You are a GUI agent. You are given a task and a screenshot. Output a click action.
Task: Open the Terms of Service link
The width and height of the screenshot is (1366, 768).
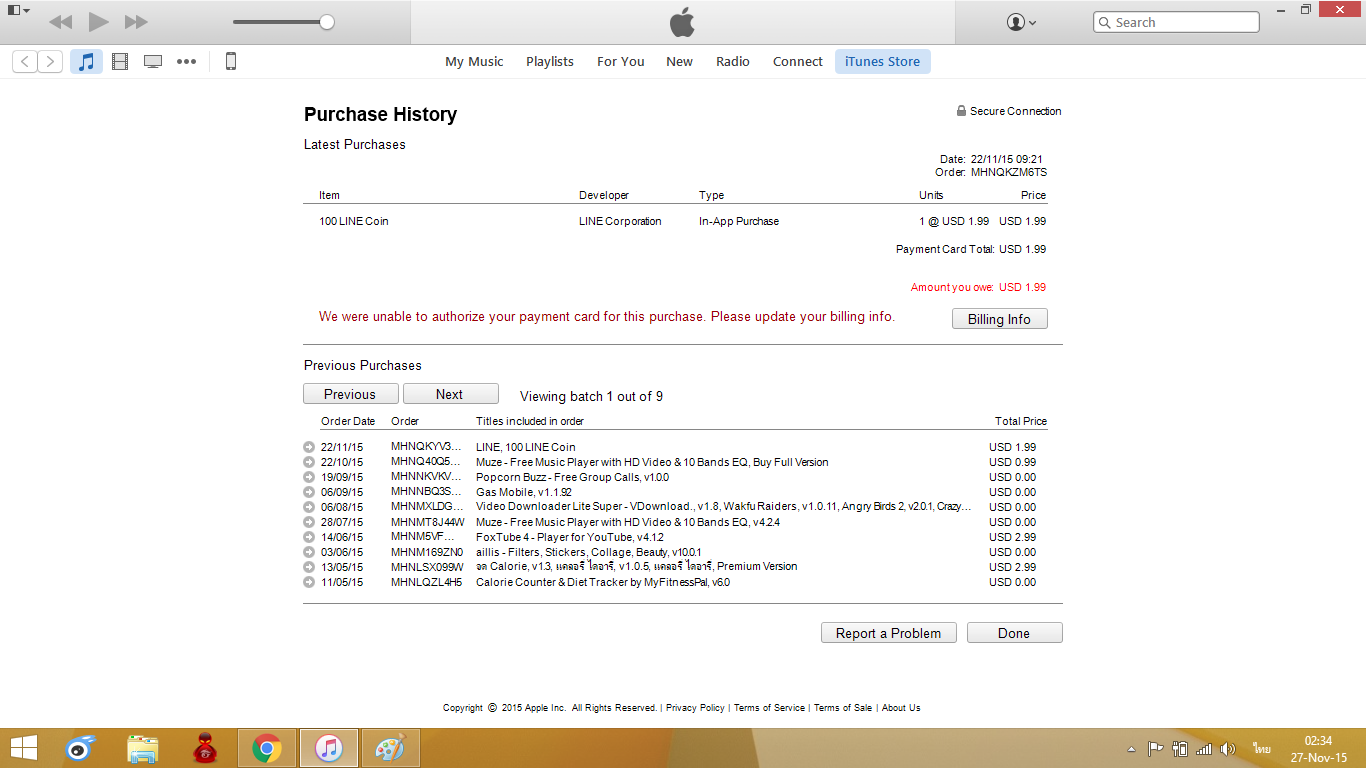[x=769, y=708]
